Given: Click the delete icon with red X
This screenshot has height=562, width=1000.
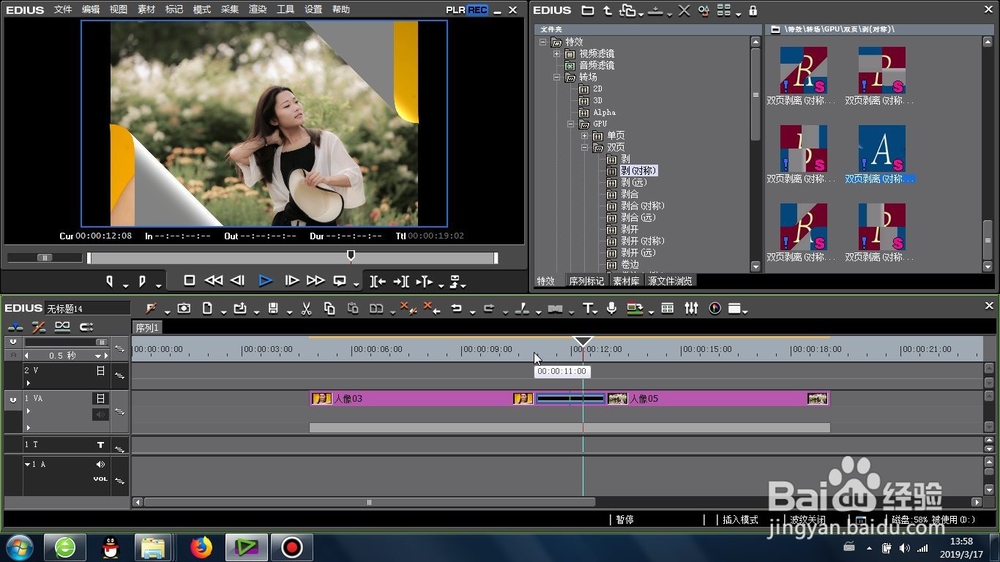Looking at the screenshot, I should (x=408, y=309).
